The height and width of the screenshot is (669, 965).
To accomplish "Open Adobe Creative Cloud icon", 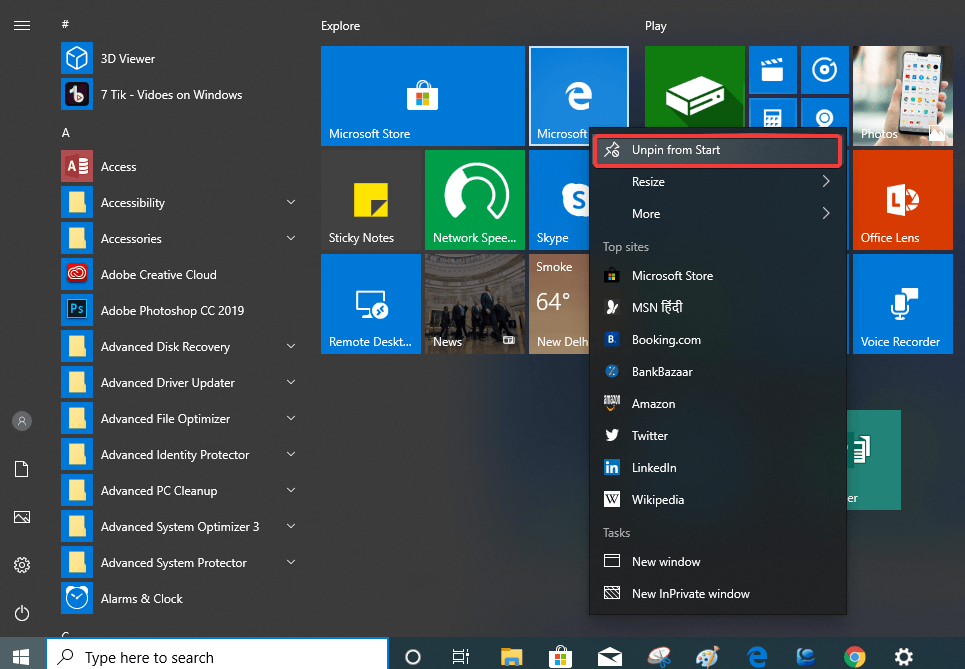I will [77, 274].
